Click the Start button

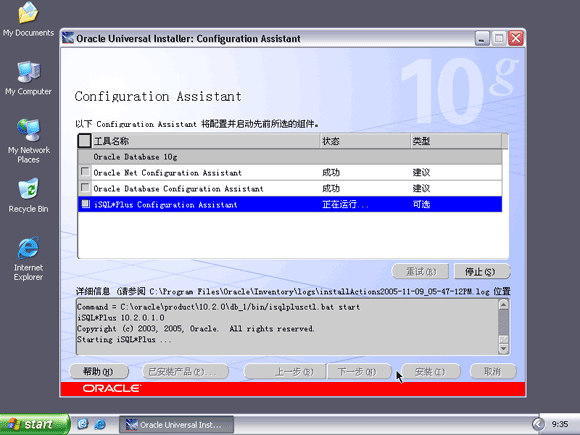coord(35,424)
